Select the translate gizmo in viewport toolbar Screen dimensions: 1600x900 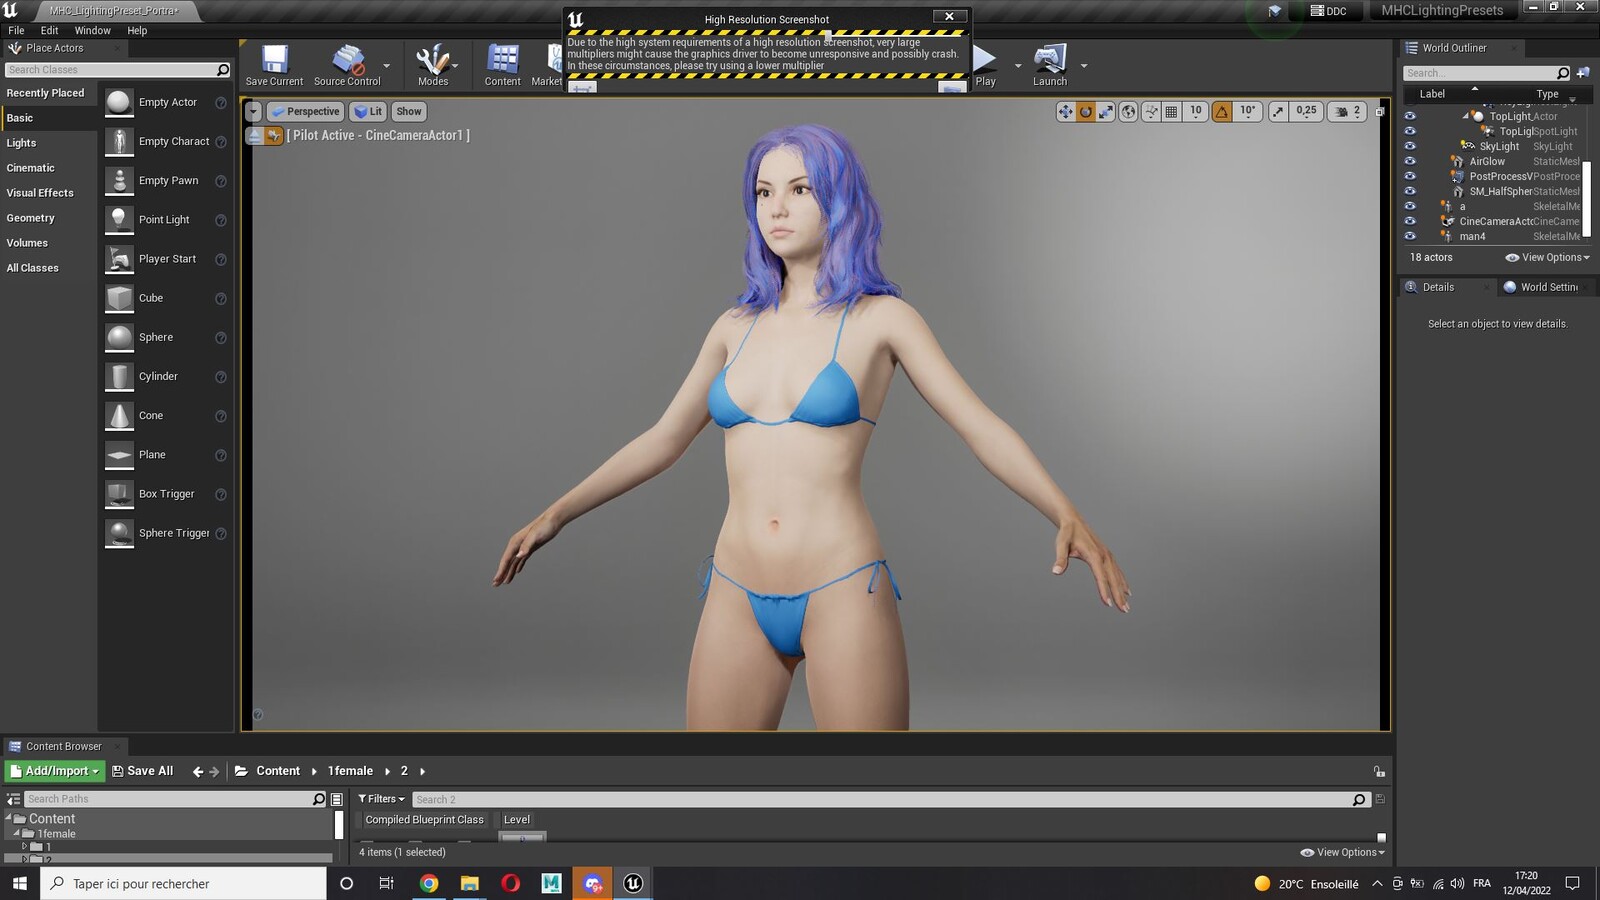pos(1065,112)
